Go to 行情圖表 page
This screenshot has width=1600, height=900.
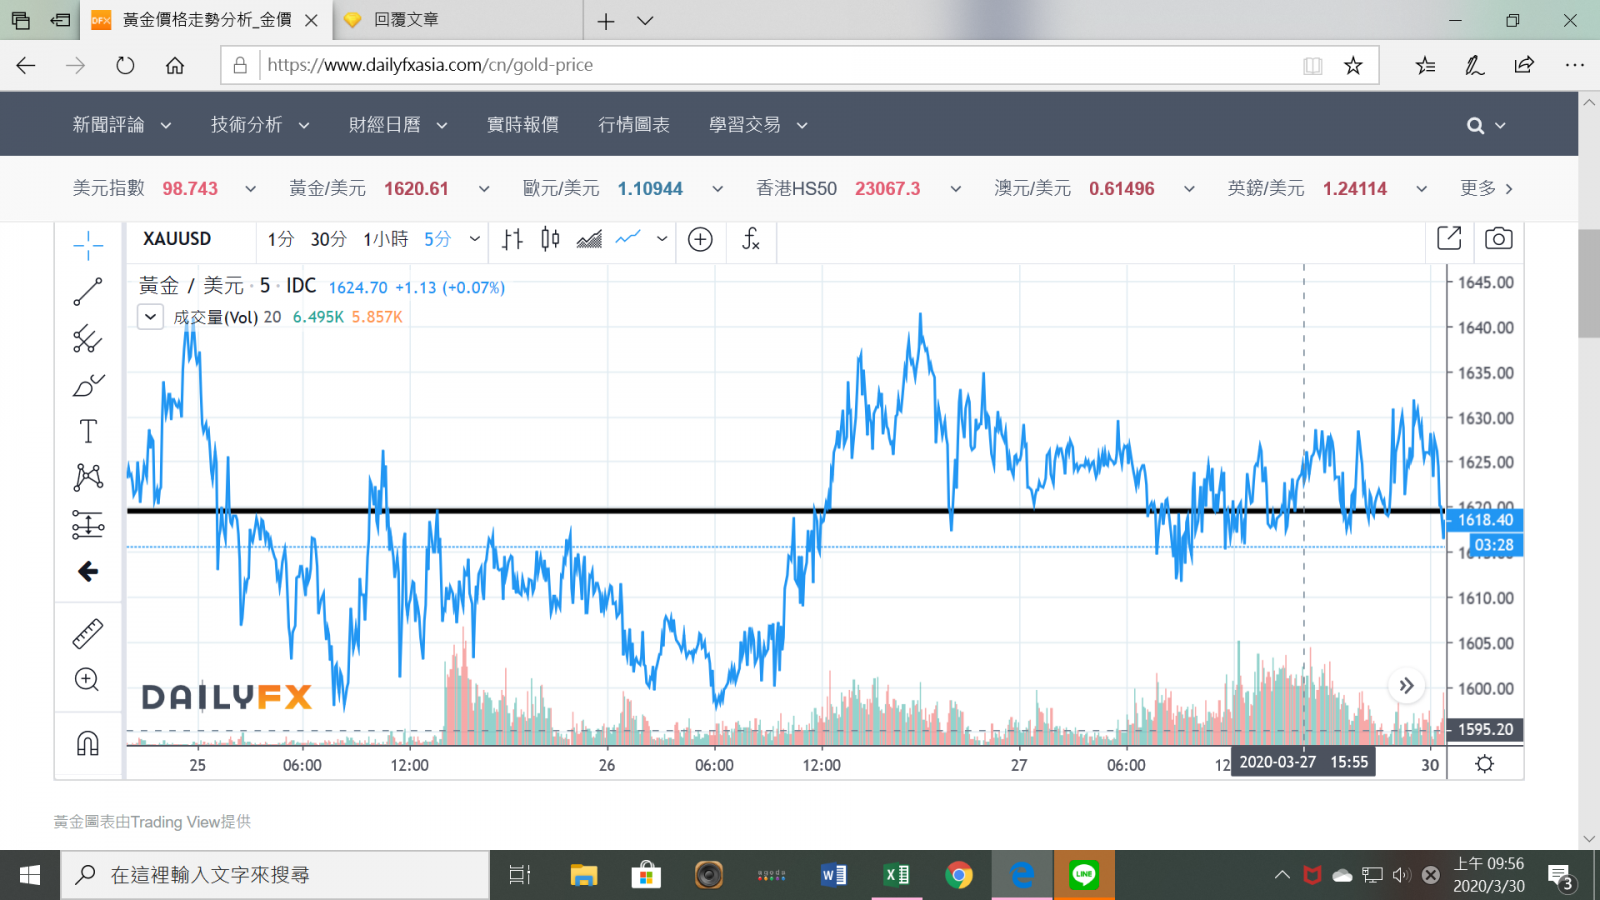coord(634,125)
